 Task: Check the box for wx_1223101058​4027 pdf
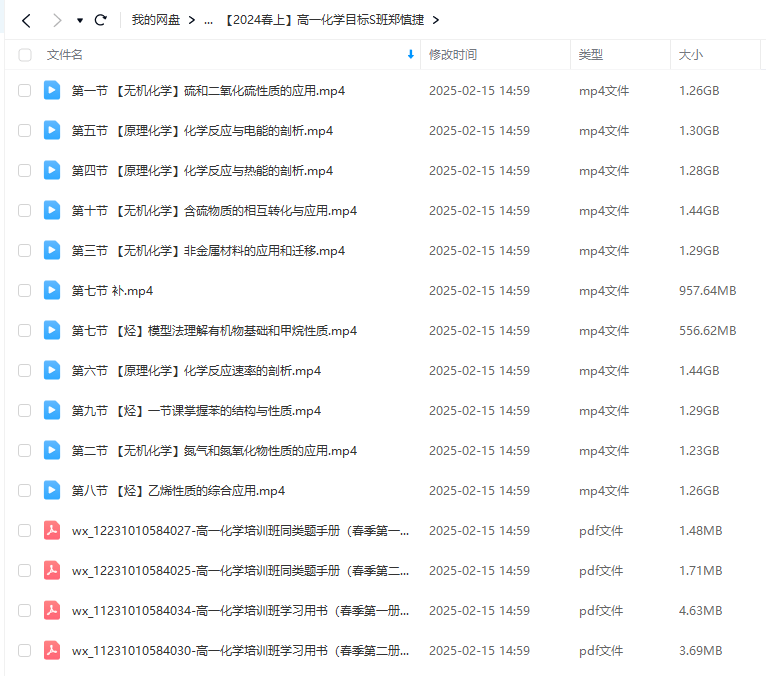point(24,531)
